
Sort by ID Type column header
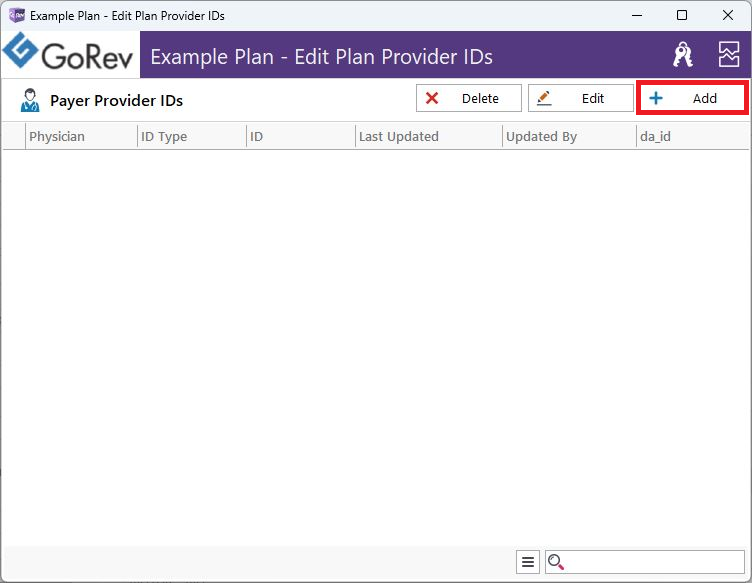(x=191, y=137)
